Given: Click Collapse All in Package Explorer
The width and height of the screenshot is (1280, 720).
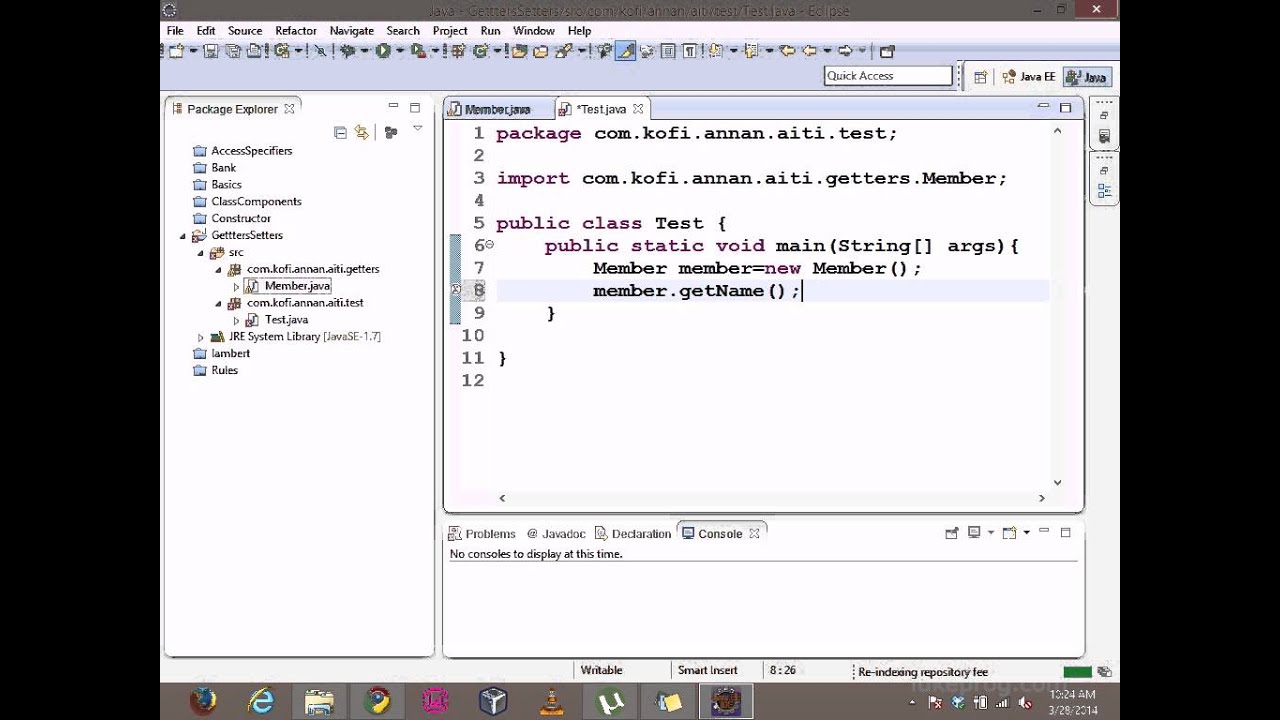Looking at the screenshot, I should point(340,132).
